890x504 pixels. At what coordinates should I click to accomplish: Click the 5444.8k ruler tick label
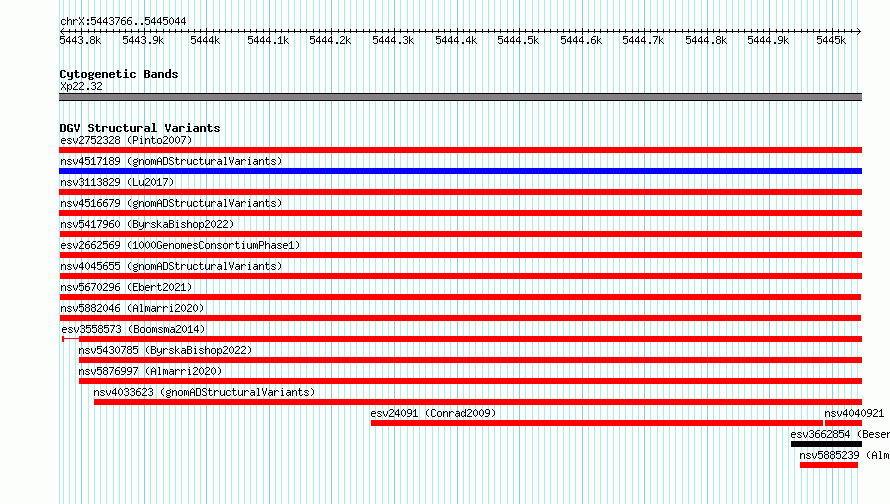pos(706,40)
